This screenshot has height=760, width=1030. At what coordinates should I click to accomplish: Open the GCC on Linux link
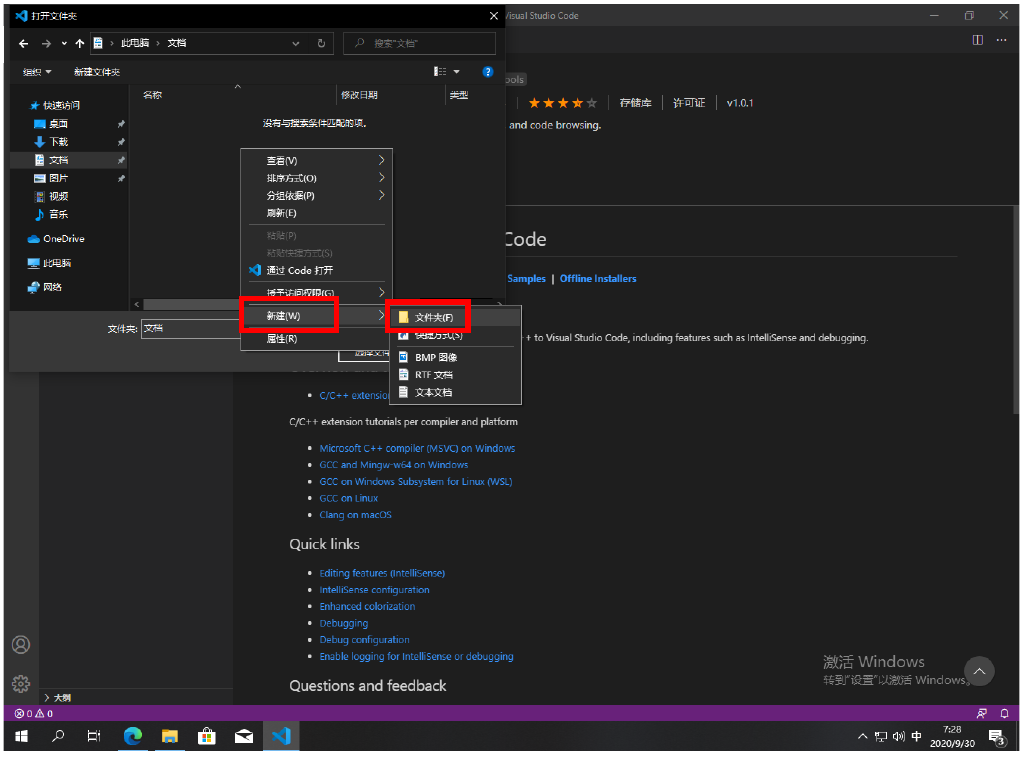coord(349,498)
